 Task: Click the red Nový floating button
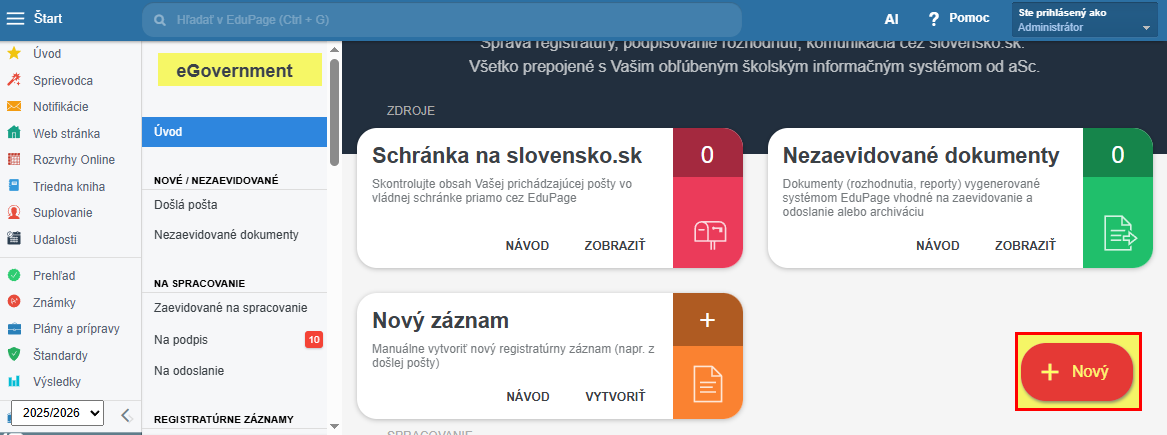pyautogui.click(x=1076, y=372)
